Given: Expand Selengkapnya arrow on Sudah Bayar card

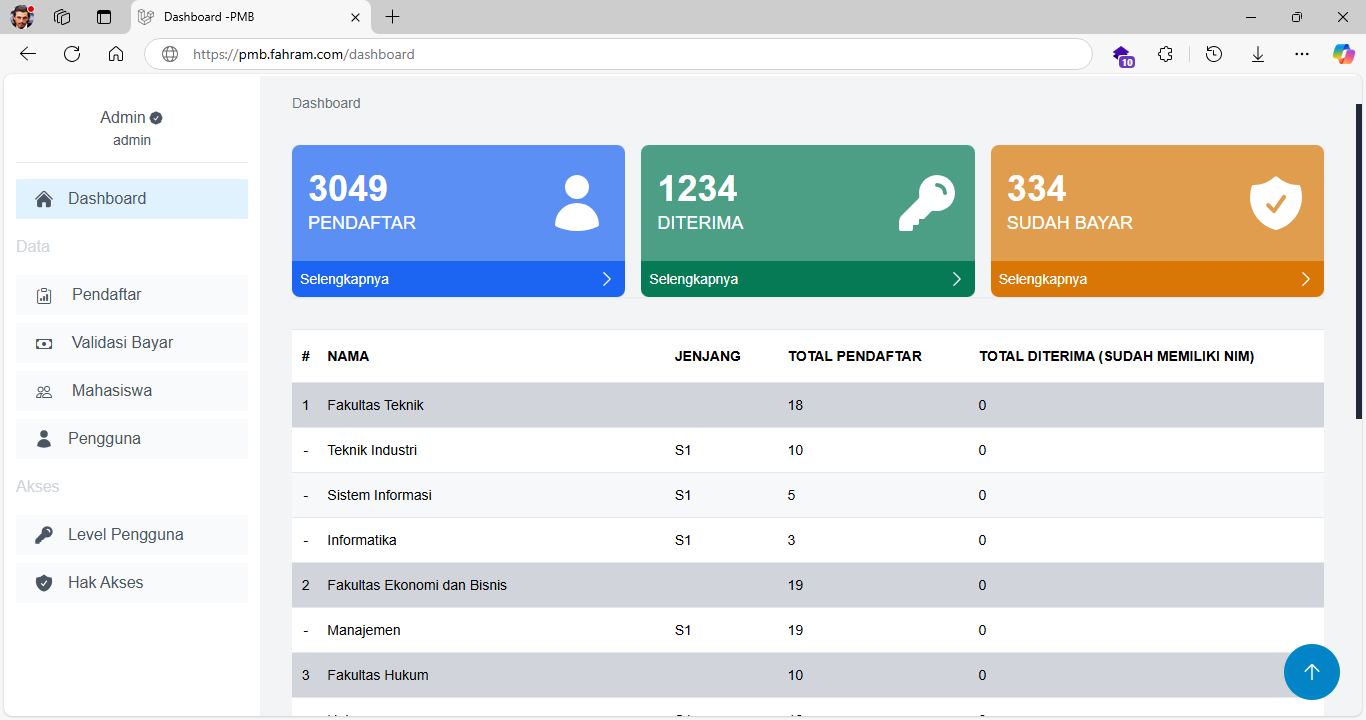Looking at the screenshot, I should click(x=1305, y=279).
